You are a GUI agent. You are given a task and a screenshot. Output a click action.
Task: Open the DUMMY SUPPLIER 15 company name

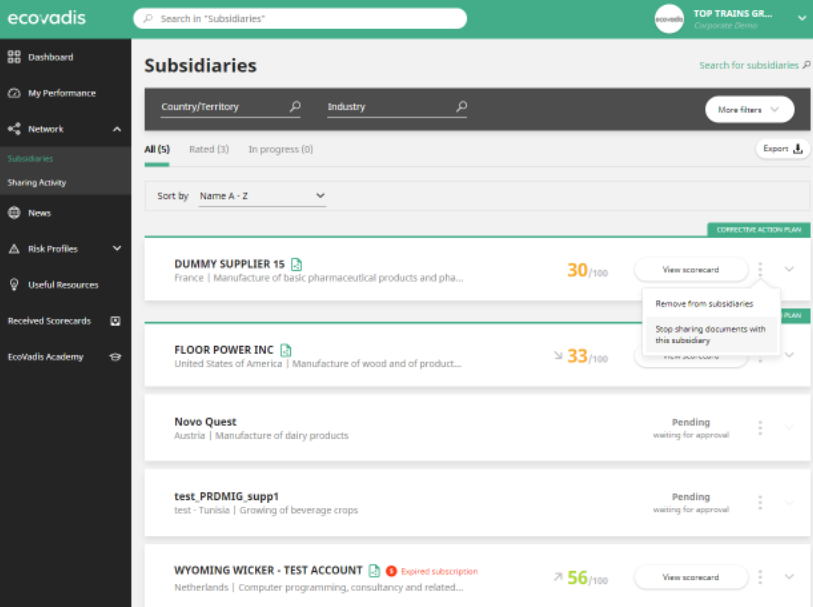click(x=229, y=264)
